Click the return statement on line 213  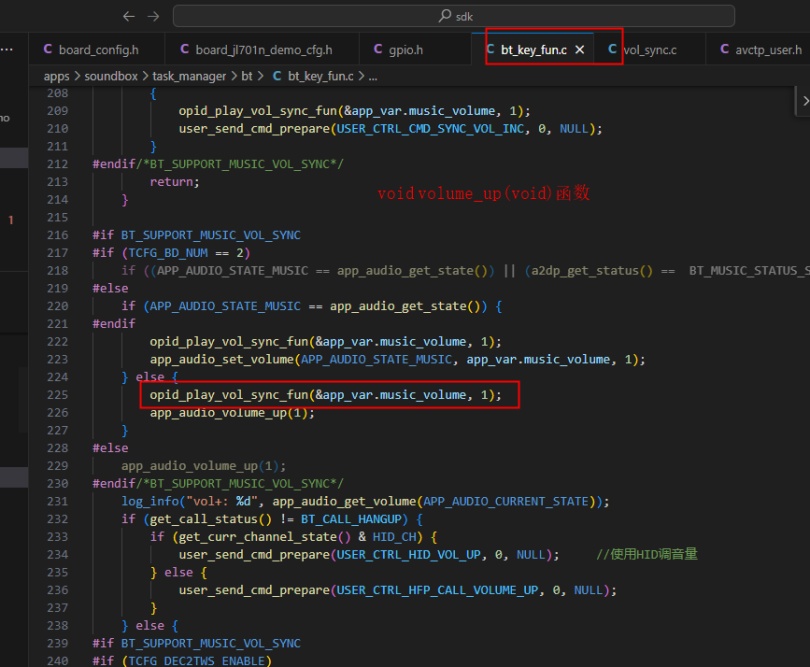click(174, 182)
